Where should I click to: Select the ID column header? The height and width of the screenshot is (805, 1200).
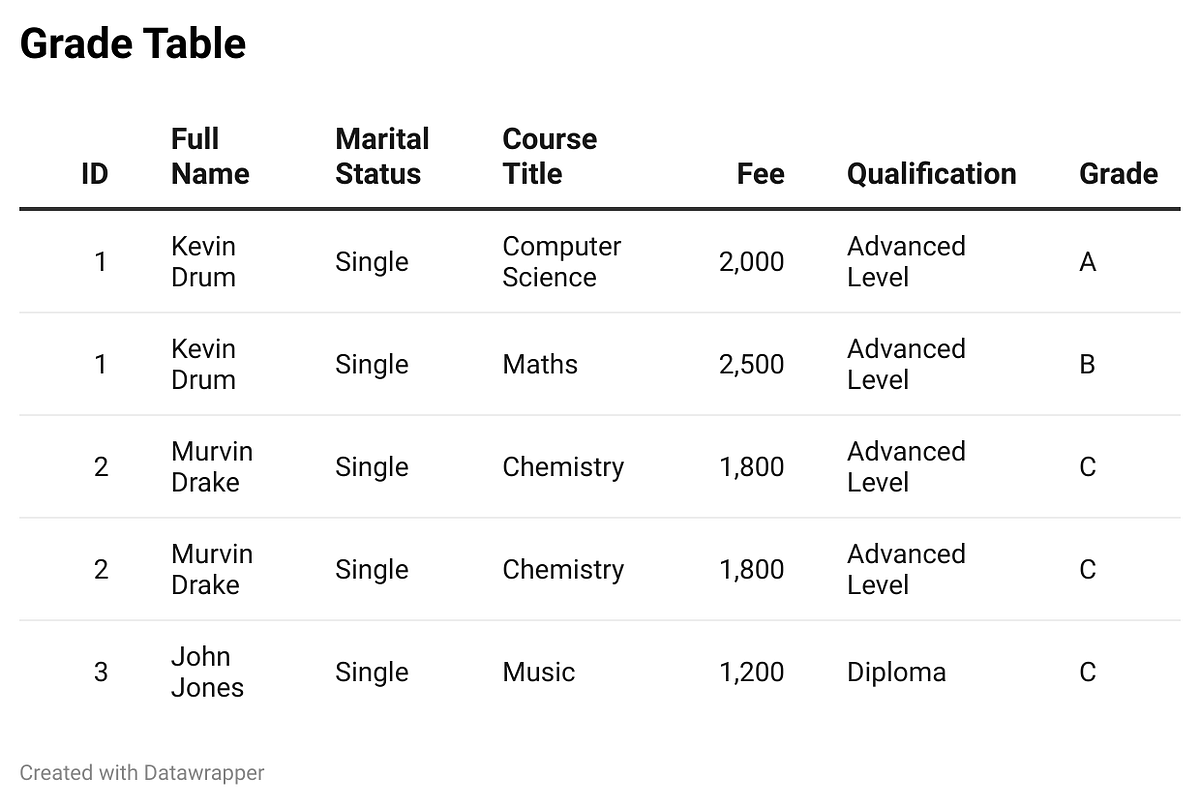click(94, 174)
